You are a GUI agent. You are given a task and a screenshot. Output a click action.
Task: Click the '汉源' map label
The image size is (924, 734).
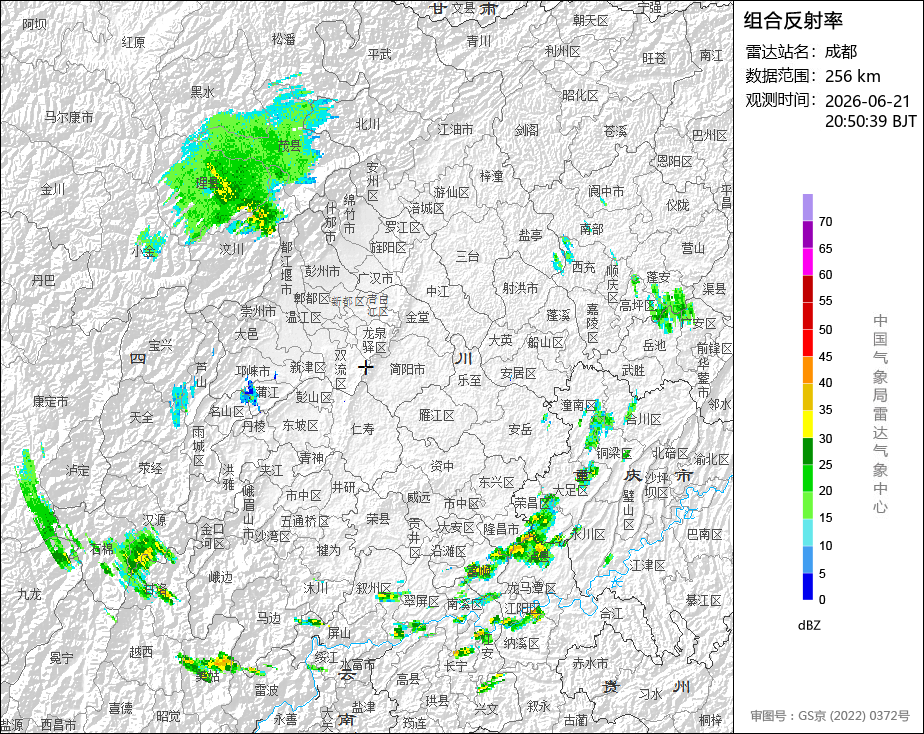[x=155, y=520]
